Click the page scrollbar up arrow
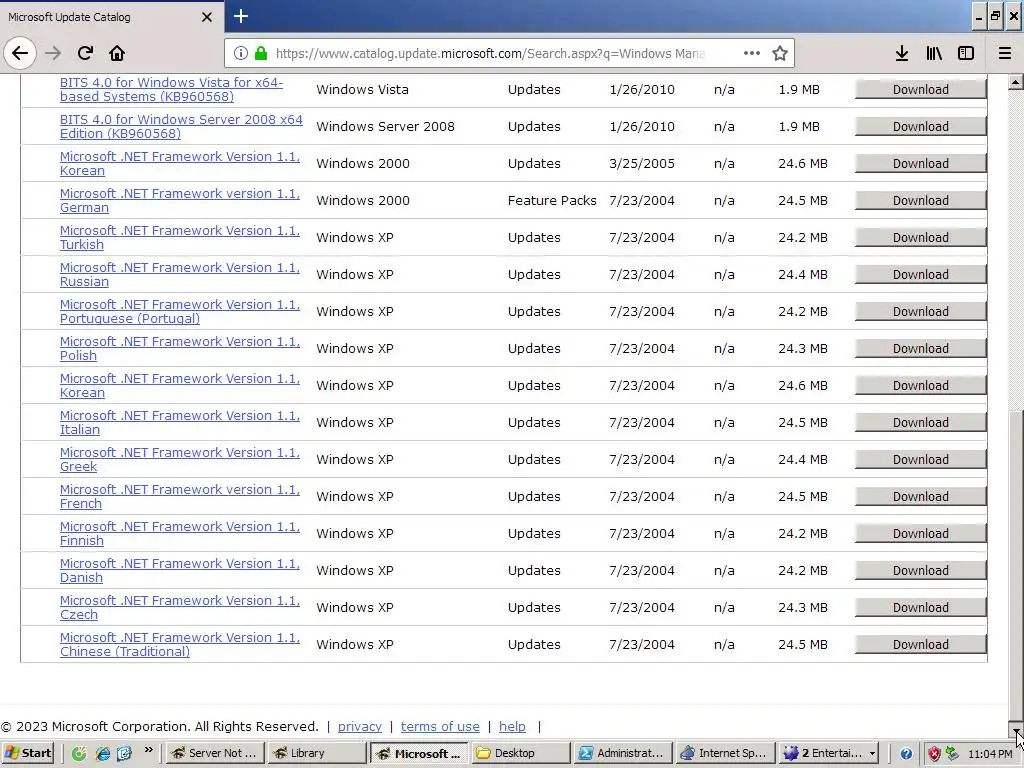The height and width of the screenshot is (768, 1024). 1016,82
